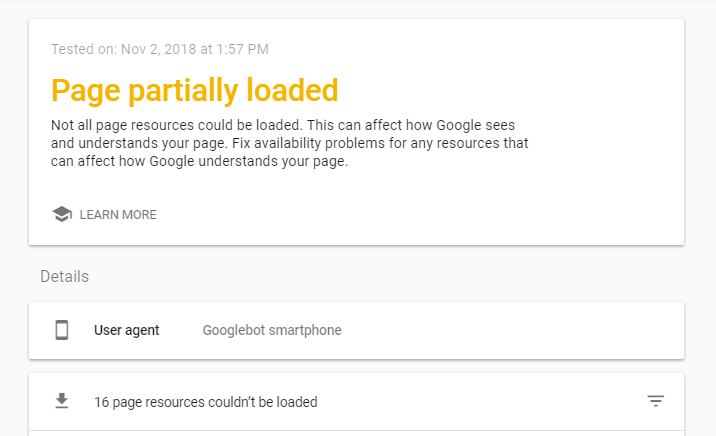The width and height of the screenshot is (716, 436).
Task: Click the download arrow resources icon
Action: [62, 401]
